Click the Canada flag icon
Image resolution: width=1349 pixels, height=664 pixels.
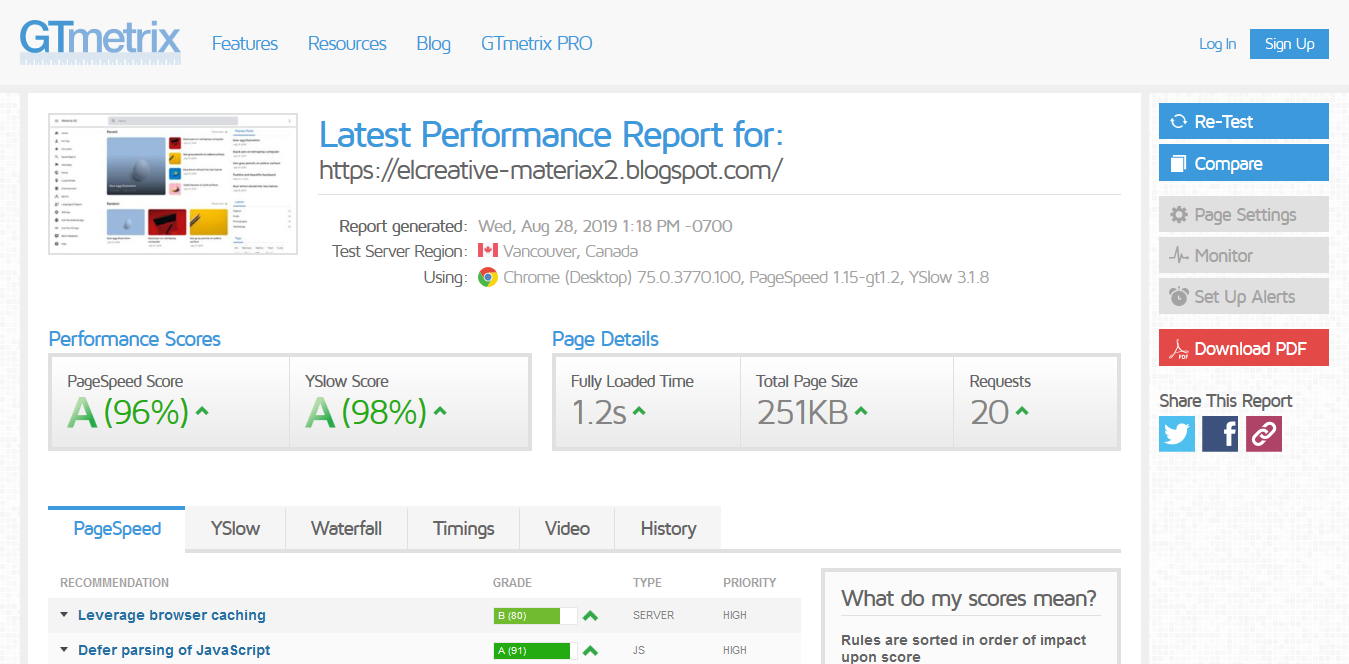pyautogui.click(x=488, y=251)
